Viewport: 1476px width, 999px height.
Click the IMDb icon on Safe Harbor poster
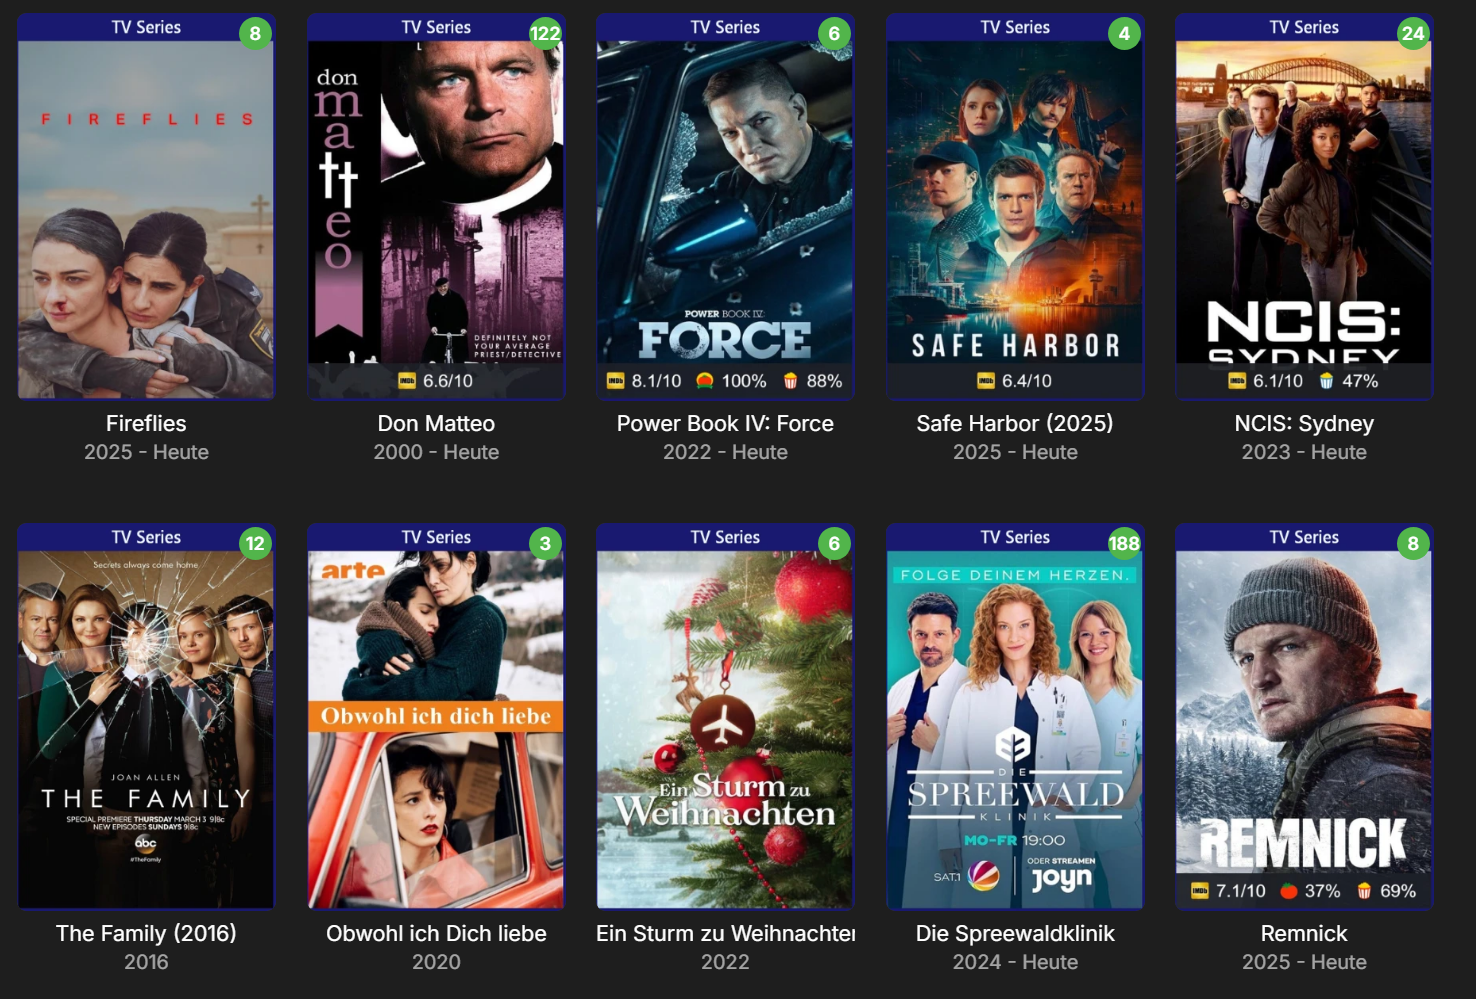point(986,381)
